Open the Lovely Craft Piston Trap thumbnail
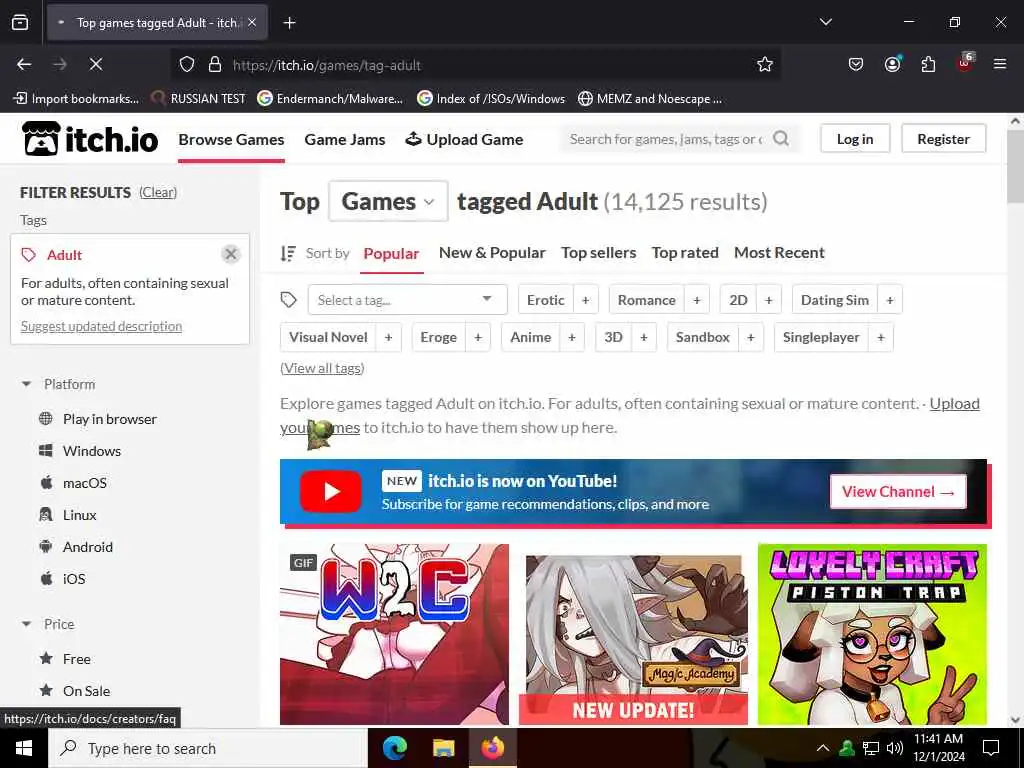This screenshot has width=1024, height=768. [872, 634]
